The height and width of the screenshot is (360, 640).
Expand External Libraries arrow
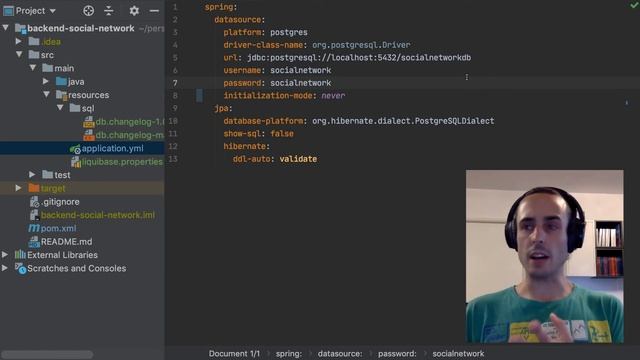tap(5, 254)
